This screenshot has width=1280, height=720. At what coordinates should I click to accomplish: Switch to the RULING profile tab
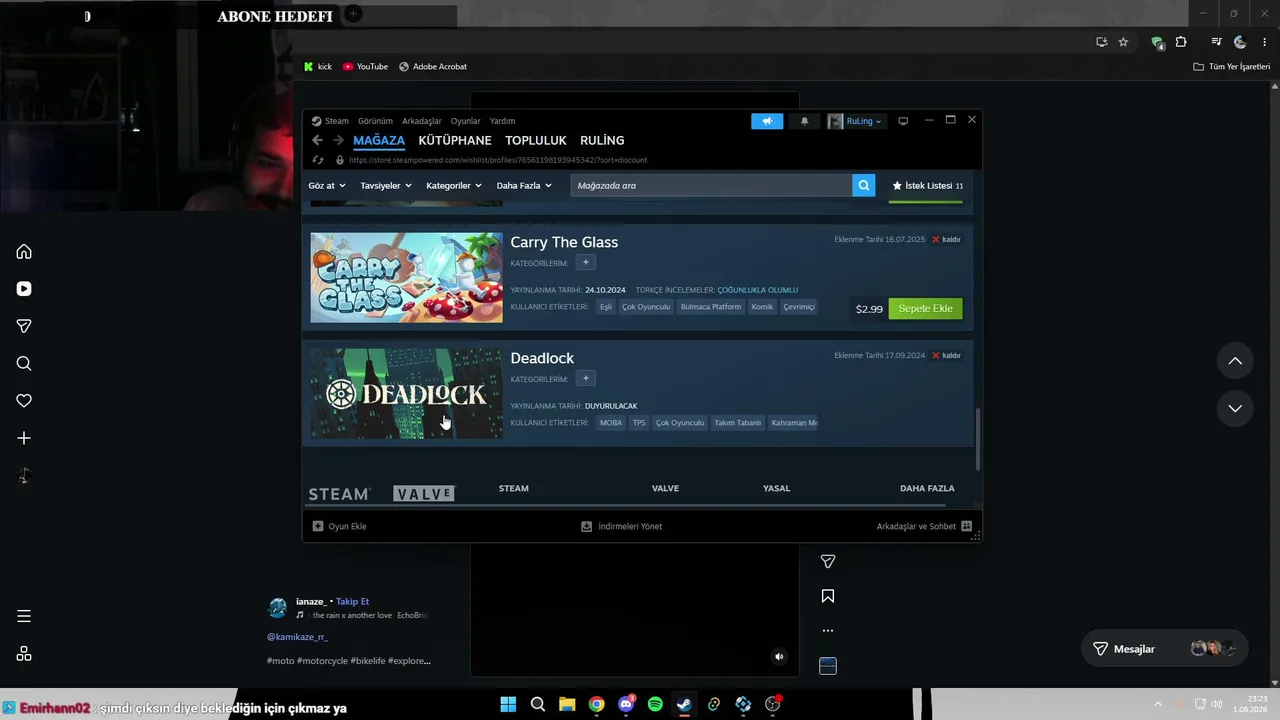click(x=602, y=141)
